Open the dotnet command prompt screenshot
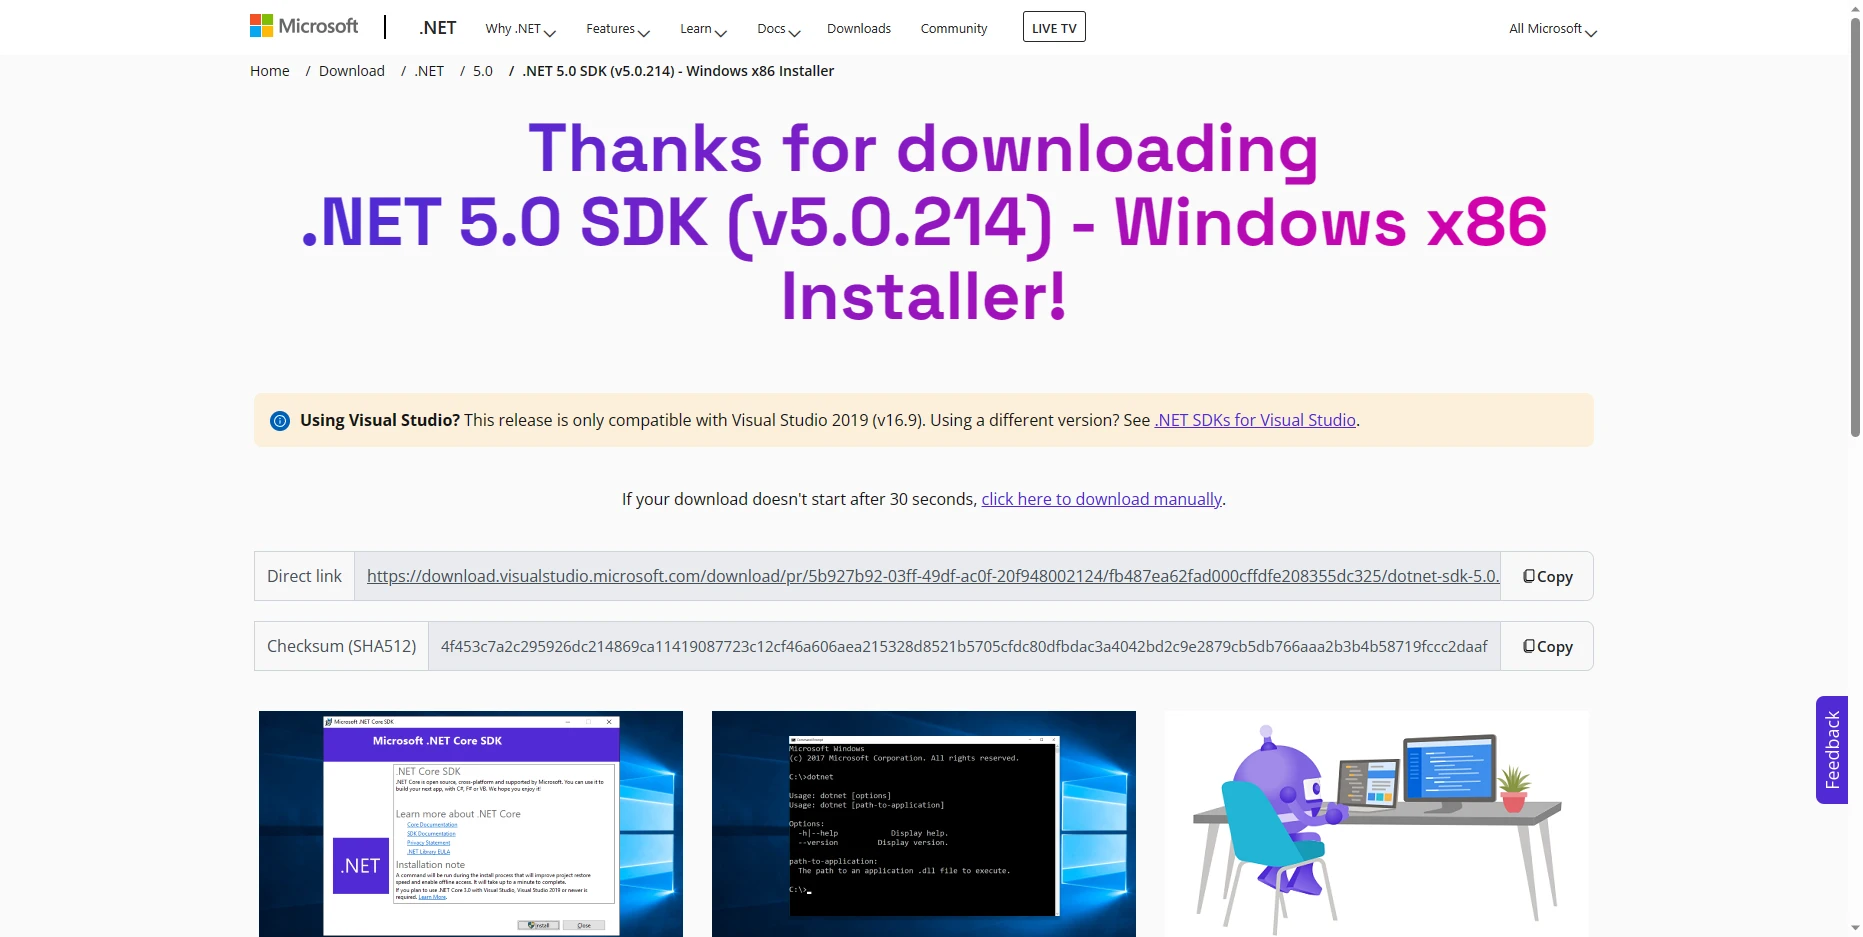The height and width of the screenshot is (937, 1863). (x=924, y=824)
